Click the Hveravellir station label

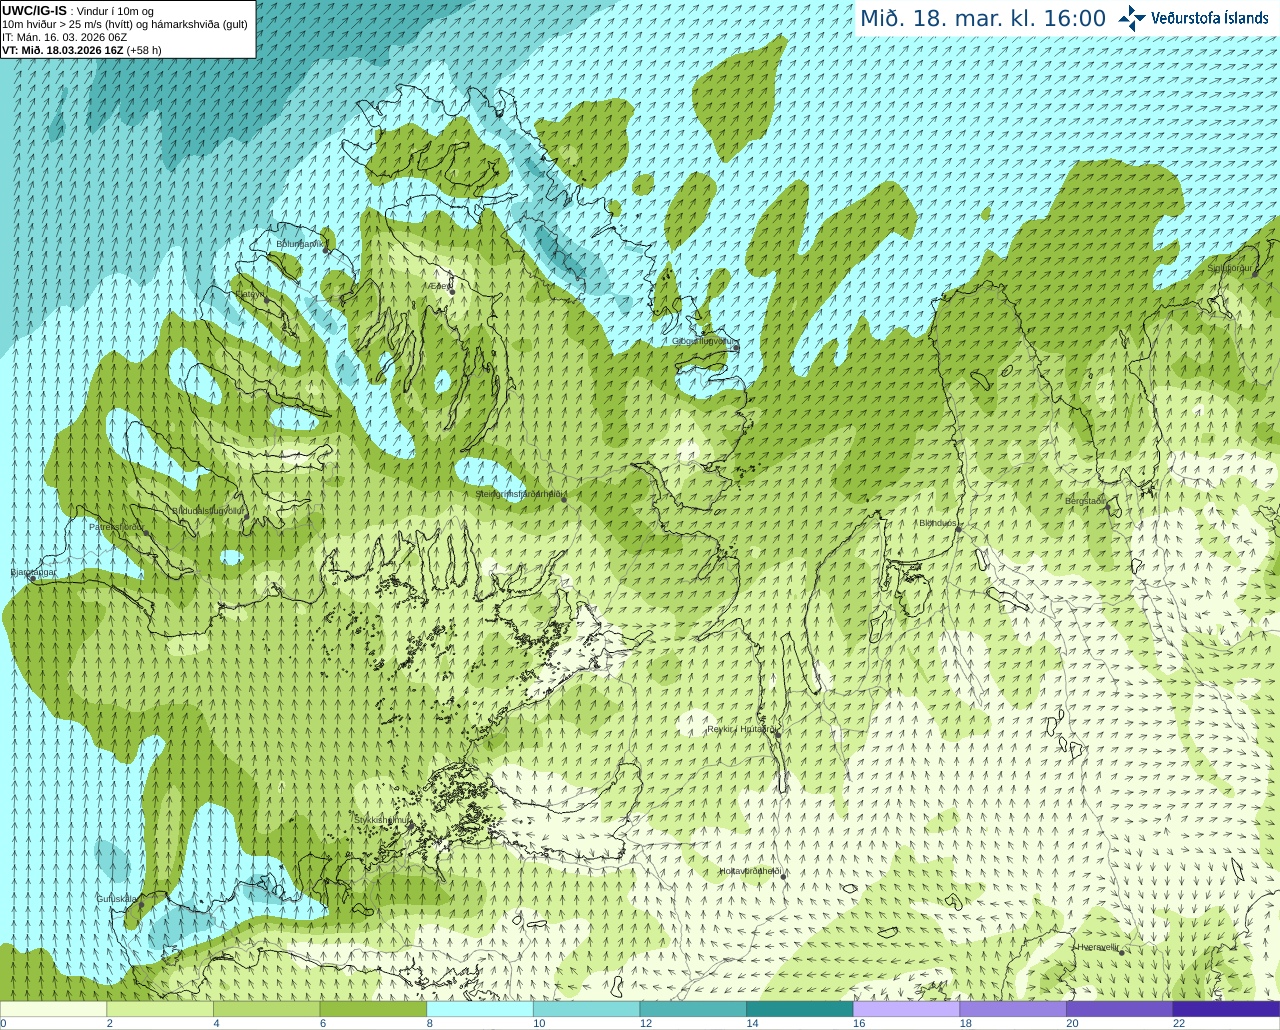tap(1098, 947)
